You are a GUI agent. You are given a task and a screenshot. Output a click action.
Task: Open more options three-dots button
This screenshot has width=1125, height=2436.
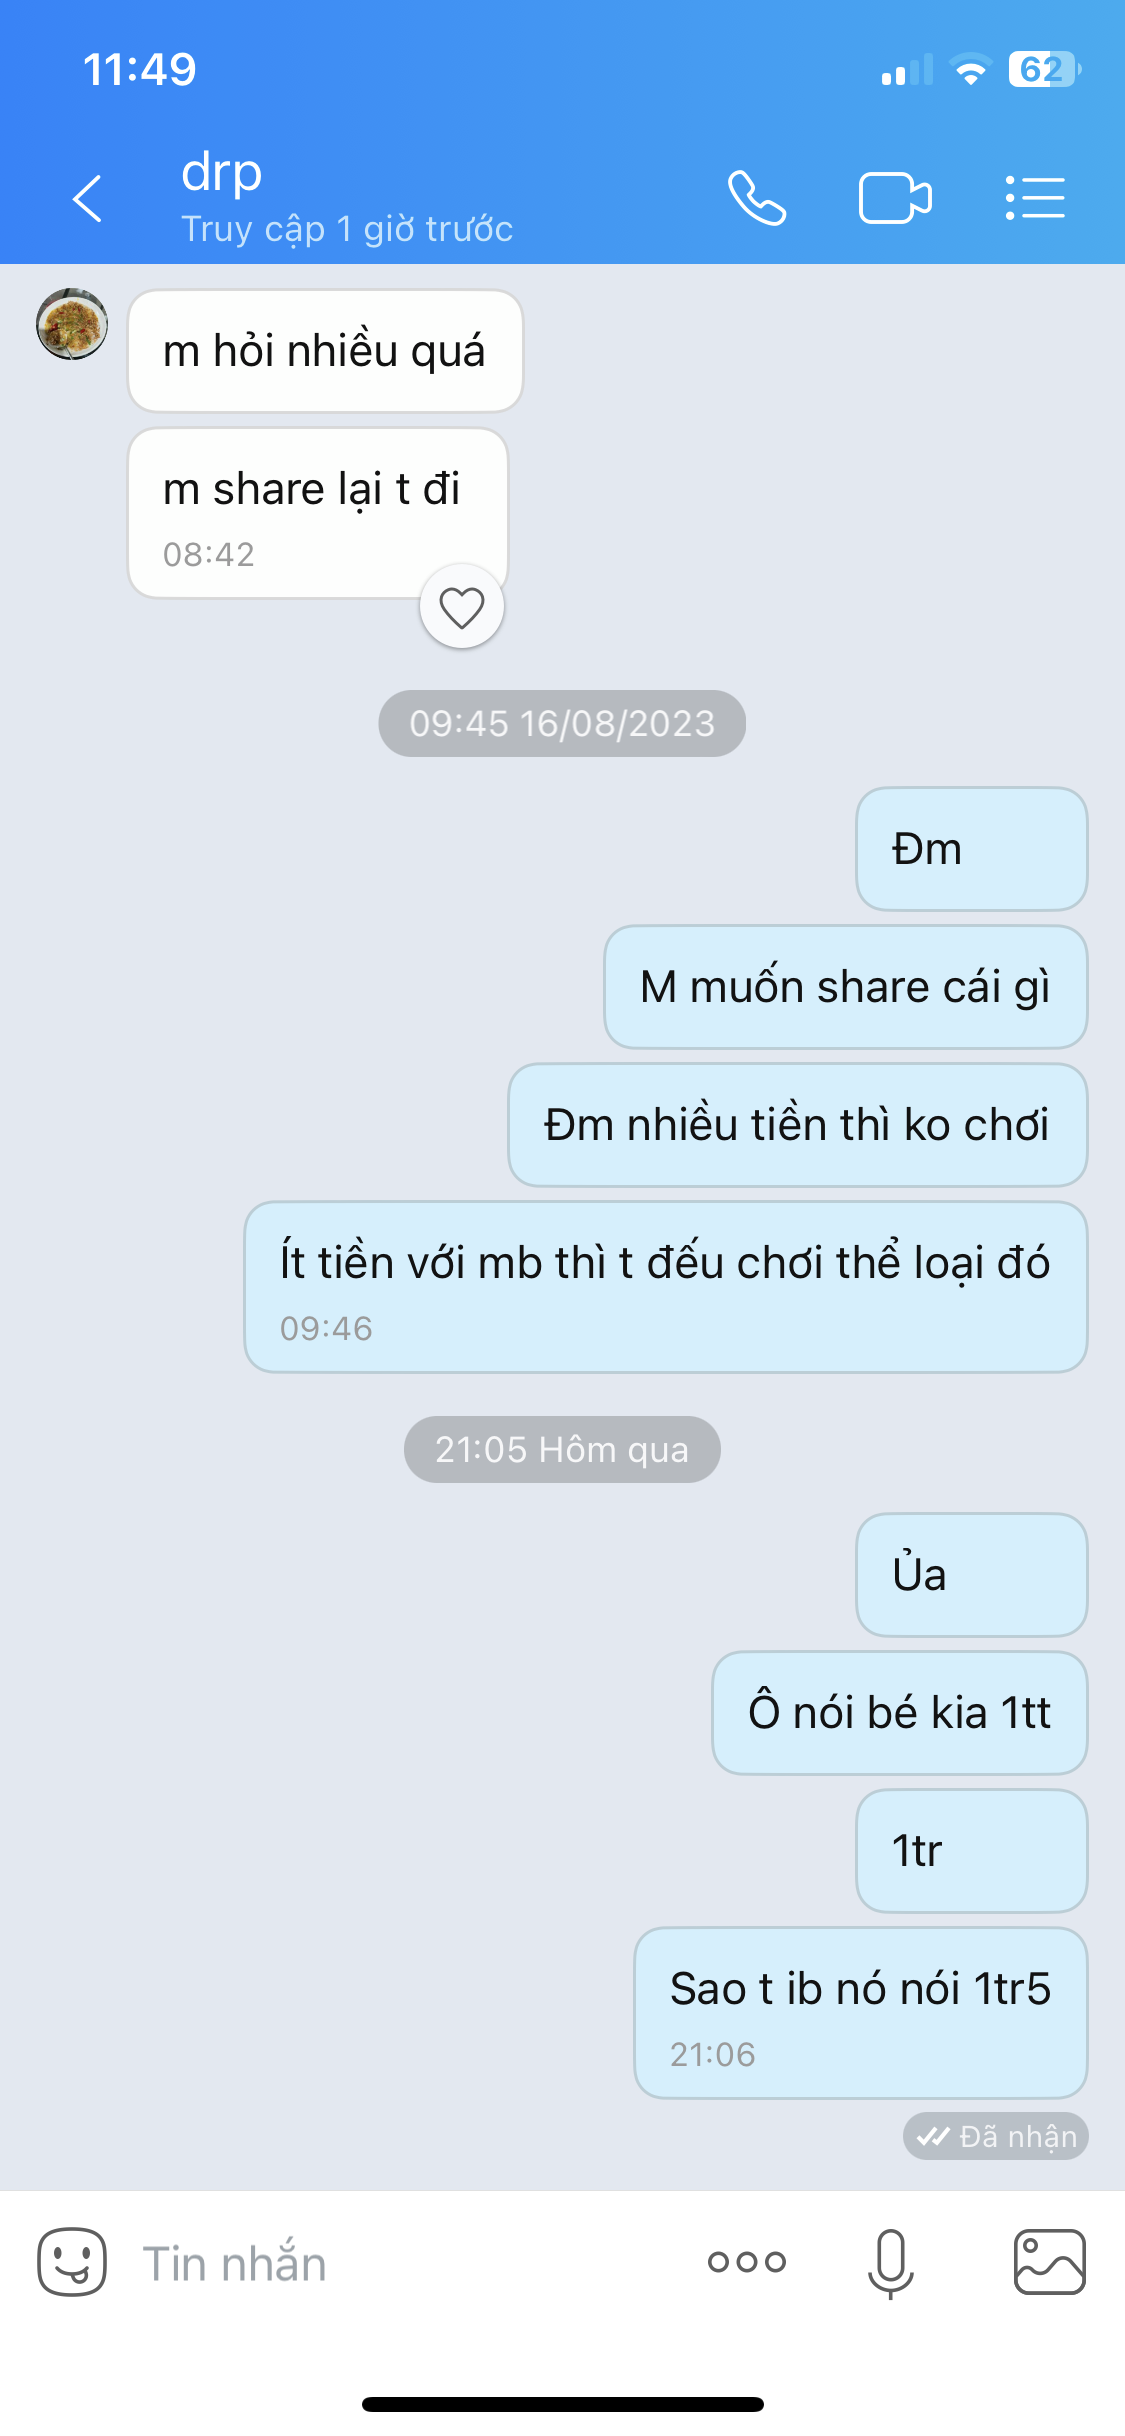coord(747,2262)
